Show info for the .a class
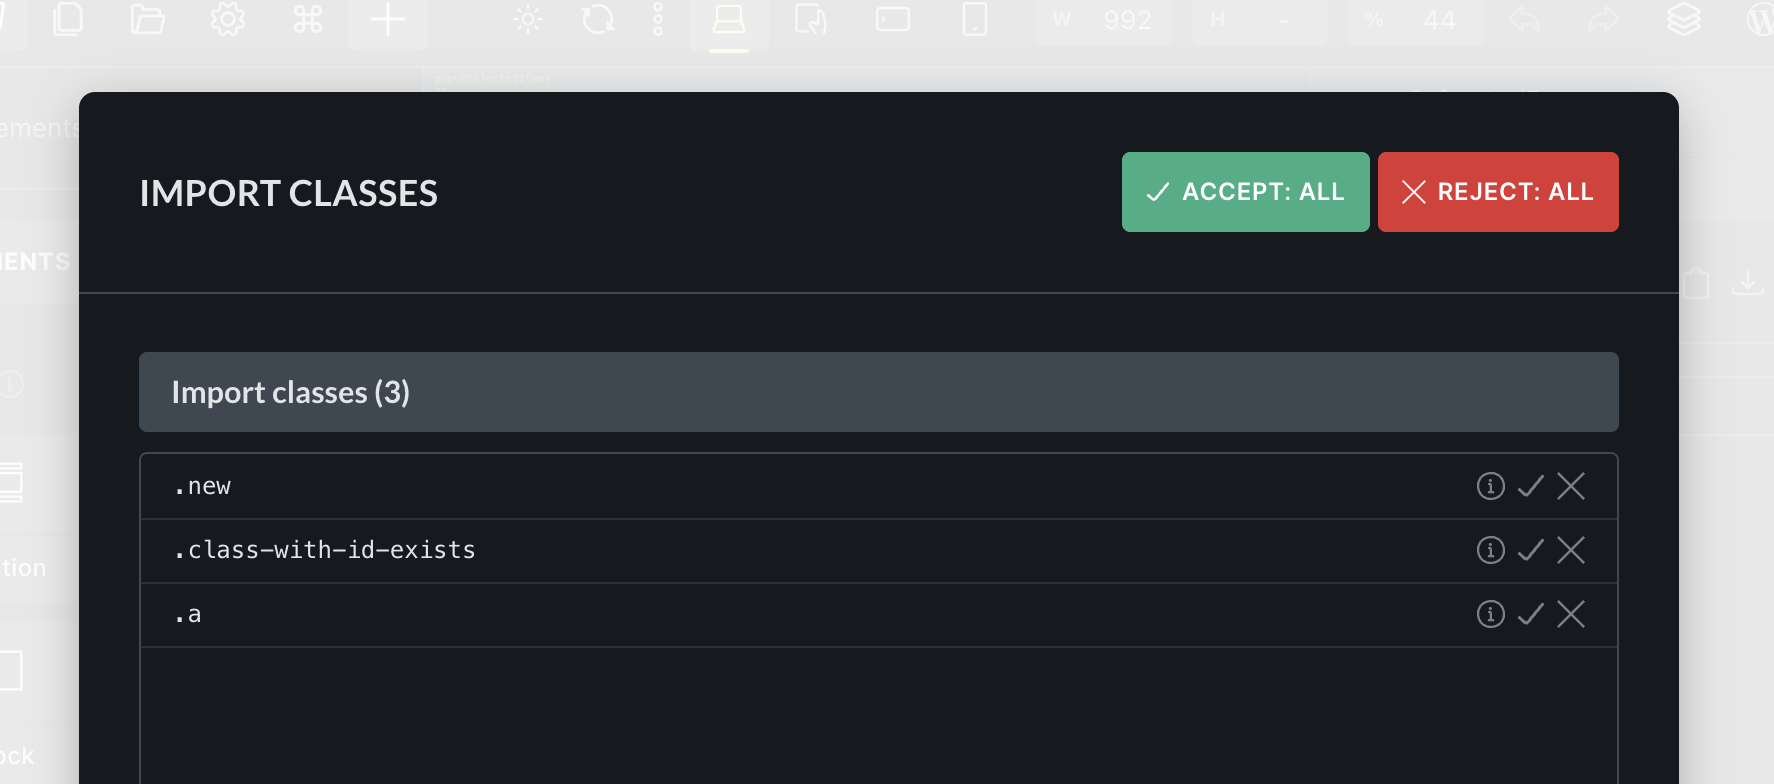 coord(1490,614)
